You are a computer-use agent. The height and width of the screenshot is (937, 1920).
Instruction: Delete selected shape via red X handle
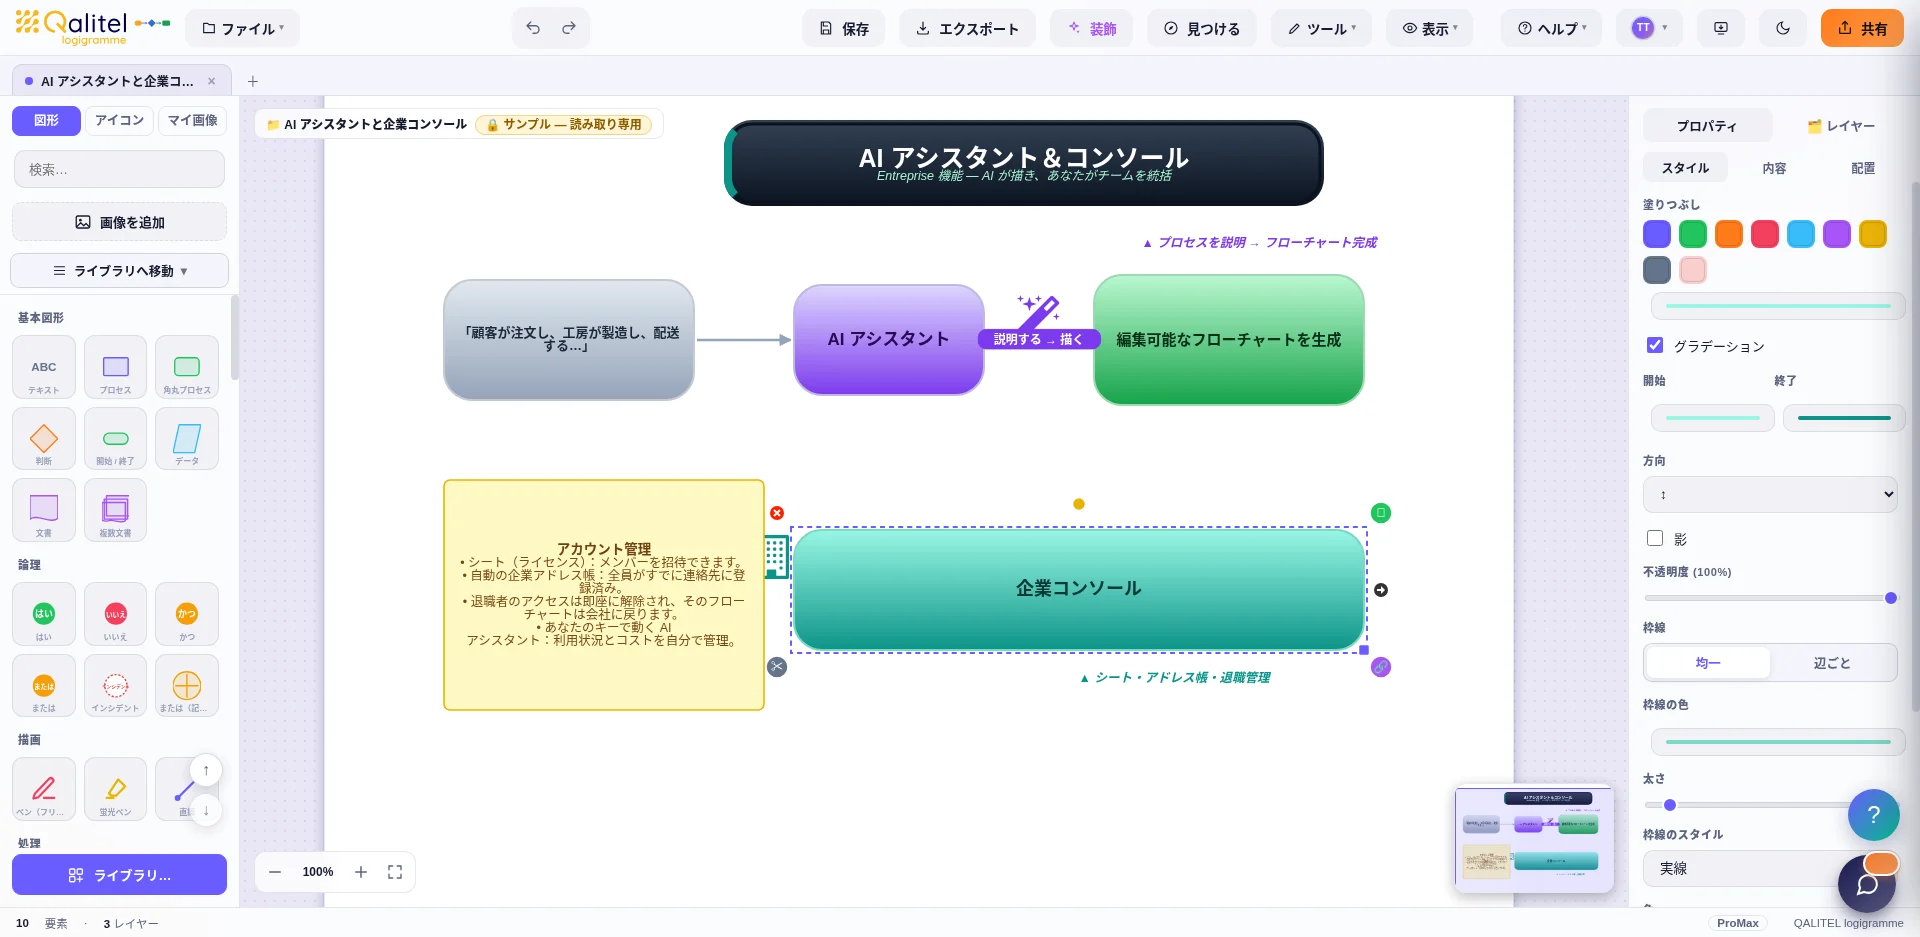point(777,513)
